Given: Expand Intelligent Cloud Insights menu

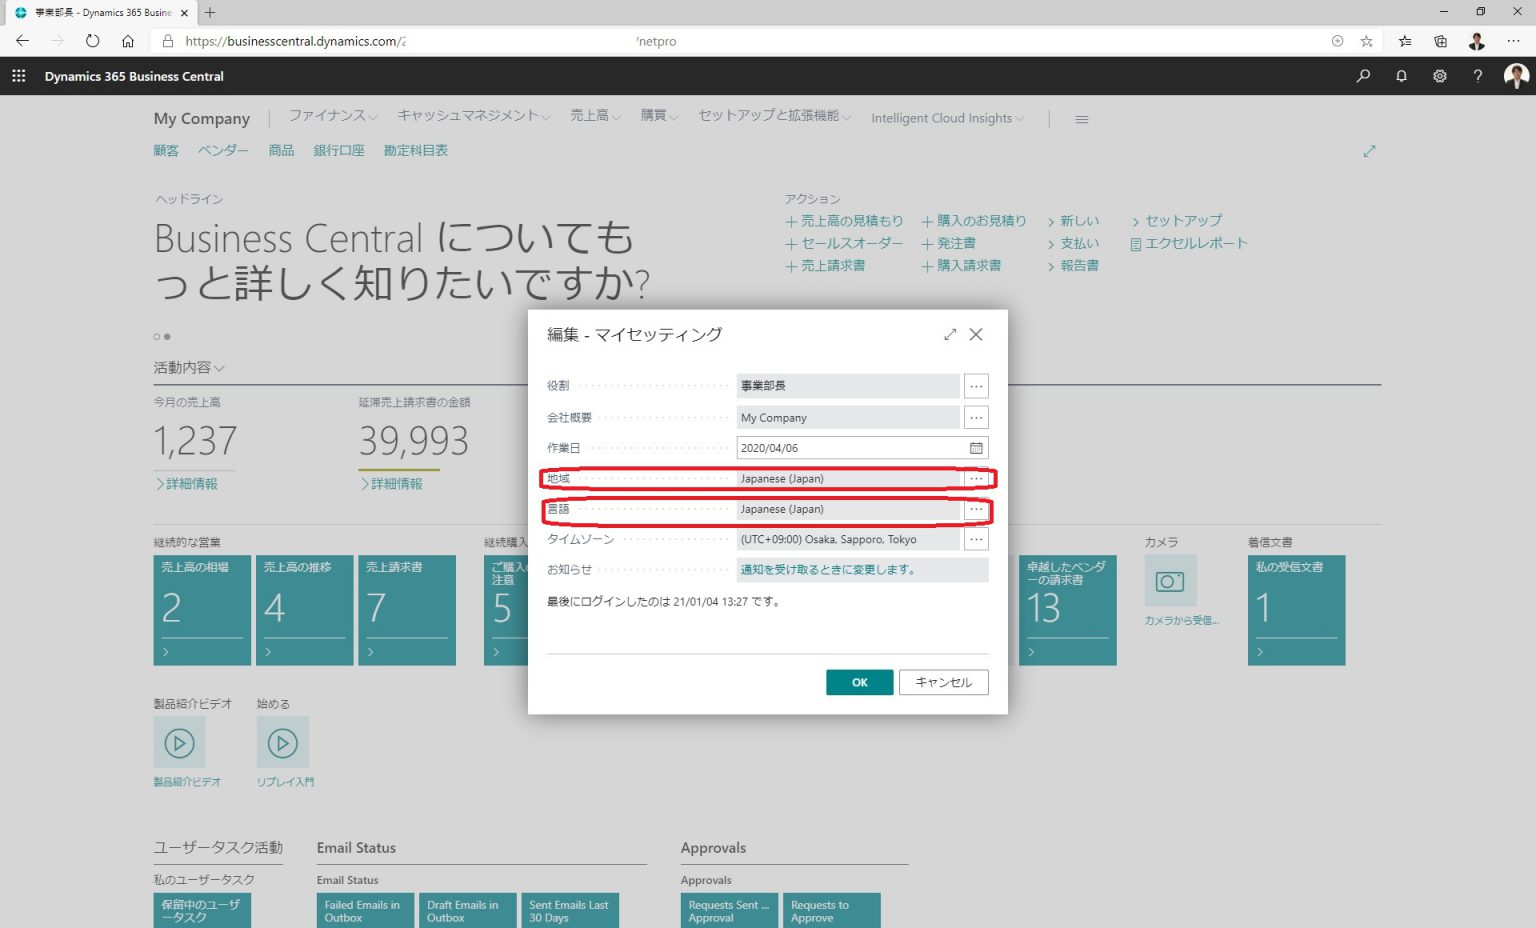Looking at the screenshot, I should (x=948, y=118).
